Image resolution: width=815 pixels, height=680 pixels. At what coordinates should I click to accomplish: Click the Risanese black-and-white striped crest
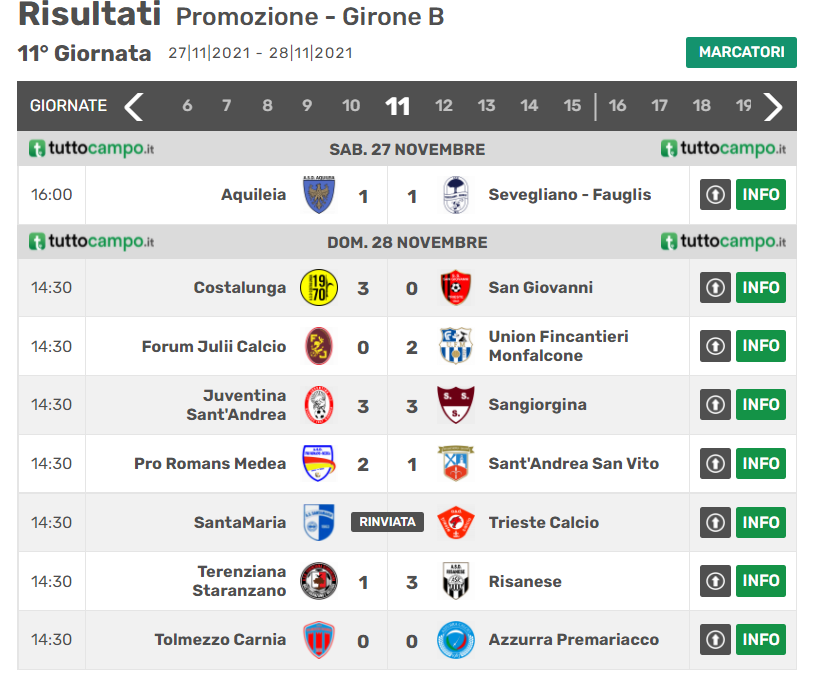456,581
